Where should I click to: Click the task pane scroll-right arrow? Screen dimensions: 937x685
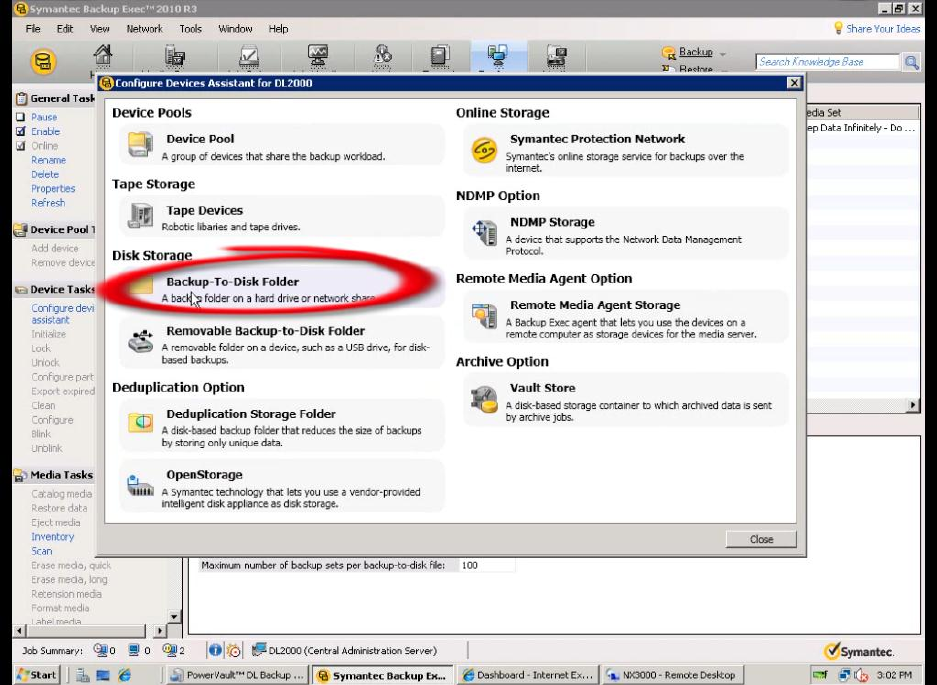click(x=160, y=630)
